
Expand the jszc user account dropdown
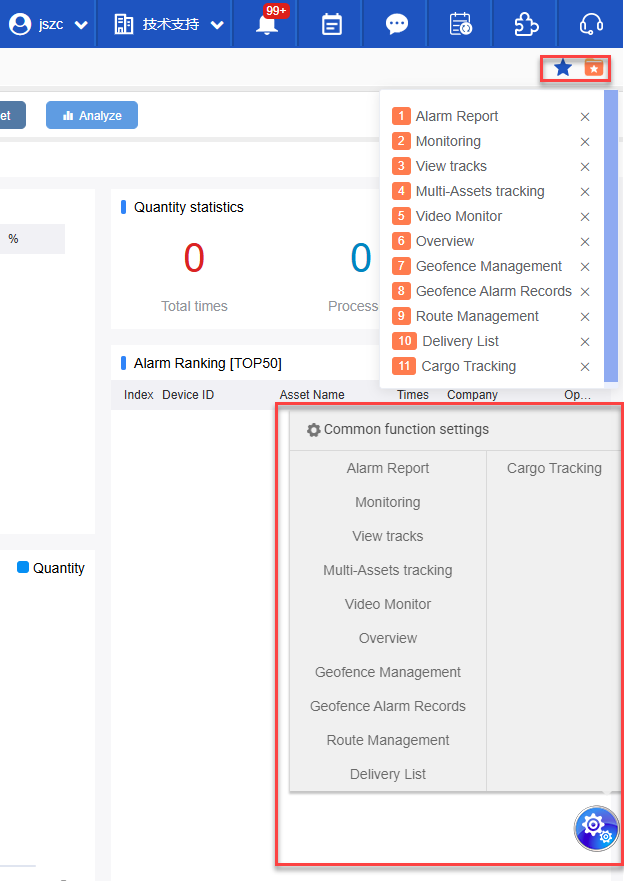pos(48,25)
